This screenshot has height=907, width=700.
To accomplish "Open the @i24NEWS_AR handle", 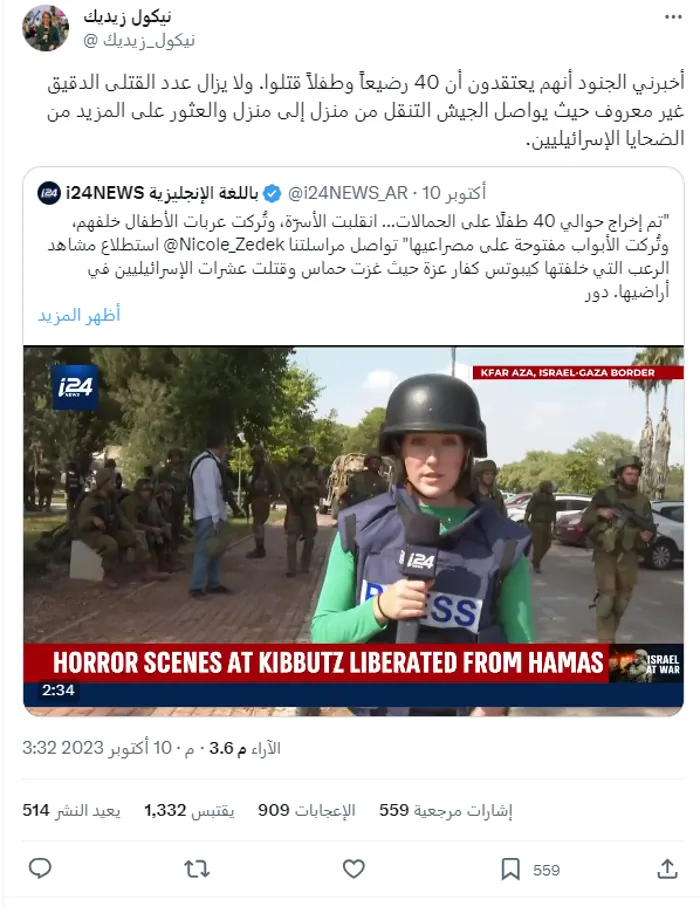I will 348,193.
